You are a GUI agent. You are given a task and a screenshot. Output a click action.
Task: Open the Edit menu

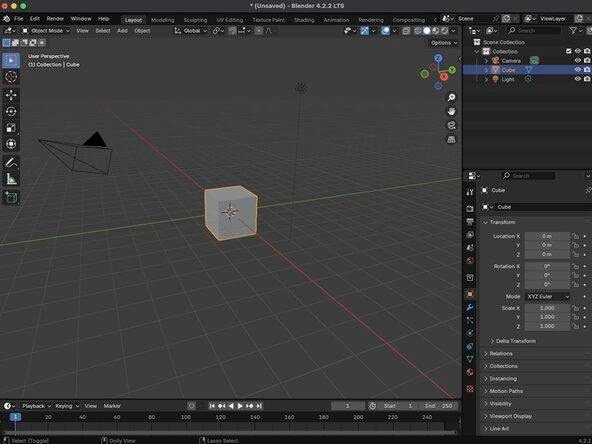[x=35, y=18]
